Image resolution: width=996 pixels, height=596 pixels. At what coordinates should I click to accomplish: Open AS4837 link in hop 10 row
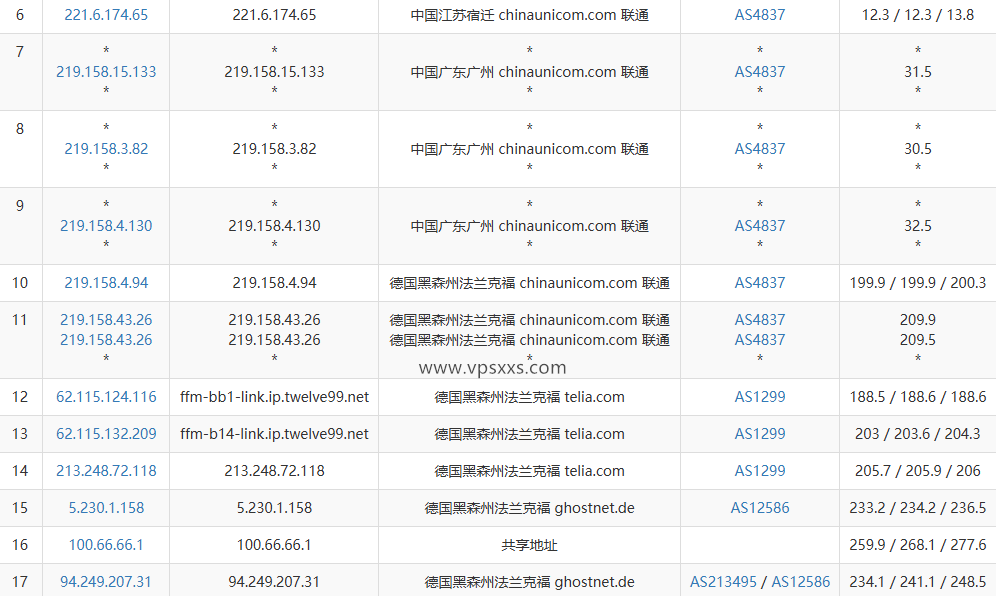click(760, 283)
